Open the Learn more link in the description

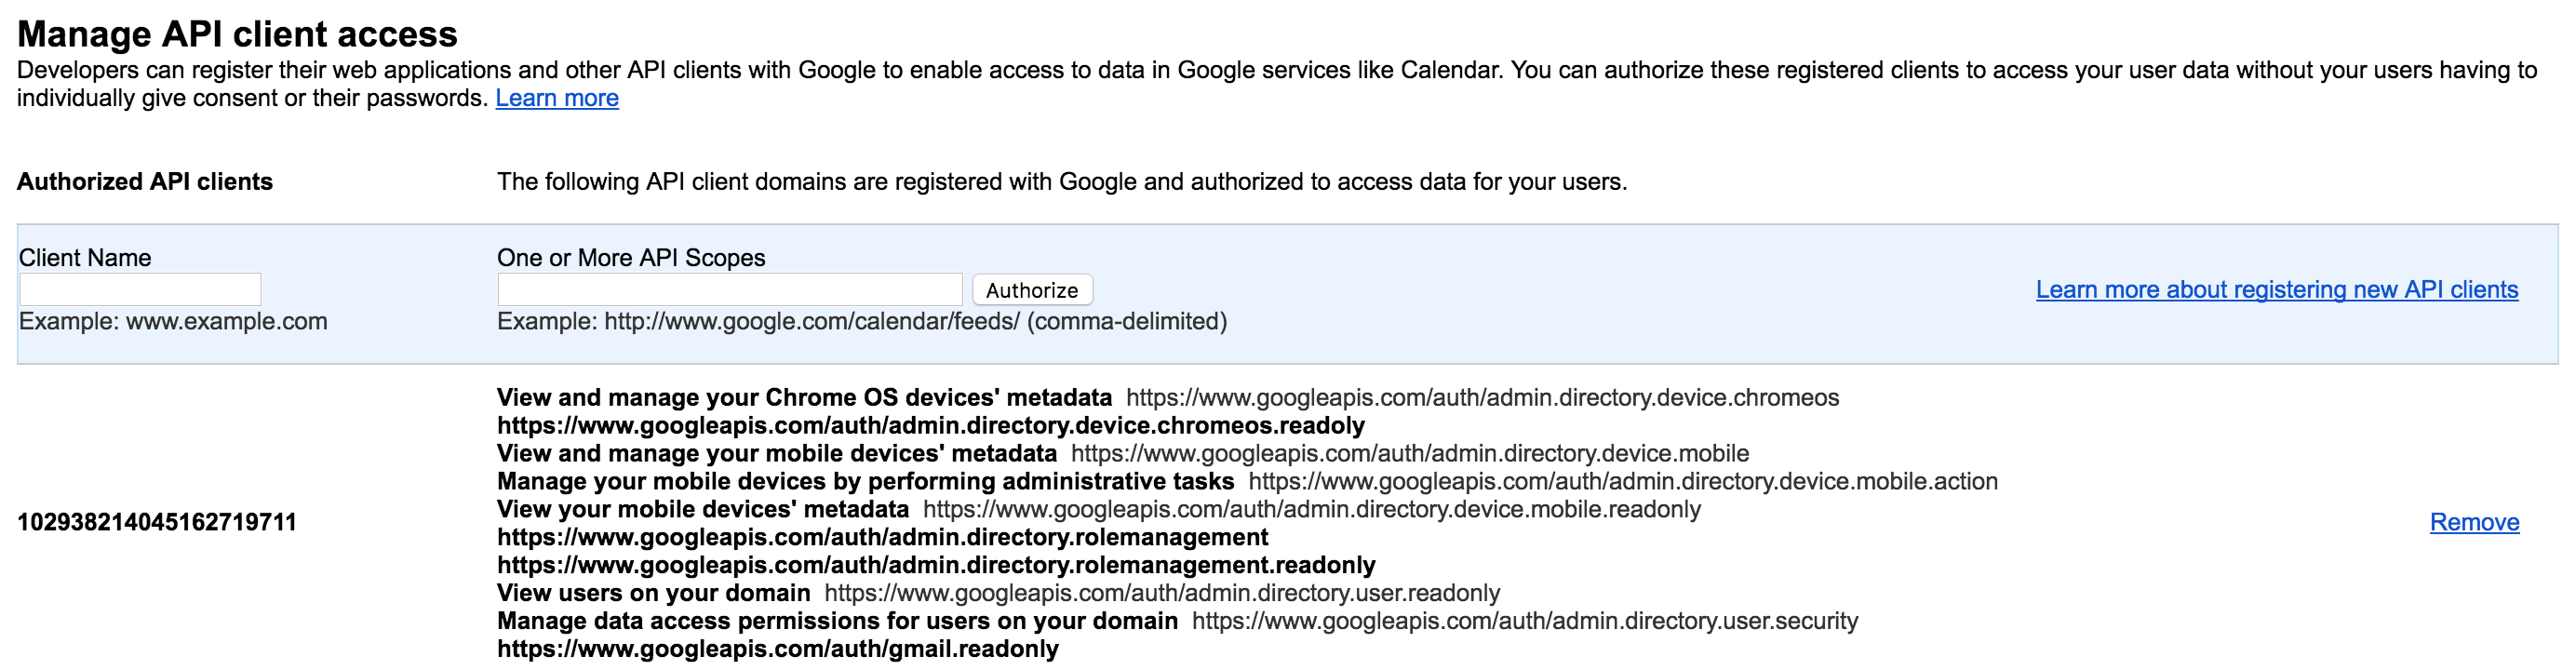[x=557, y=98]
